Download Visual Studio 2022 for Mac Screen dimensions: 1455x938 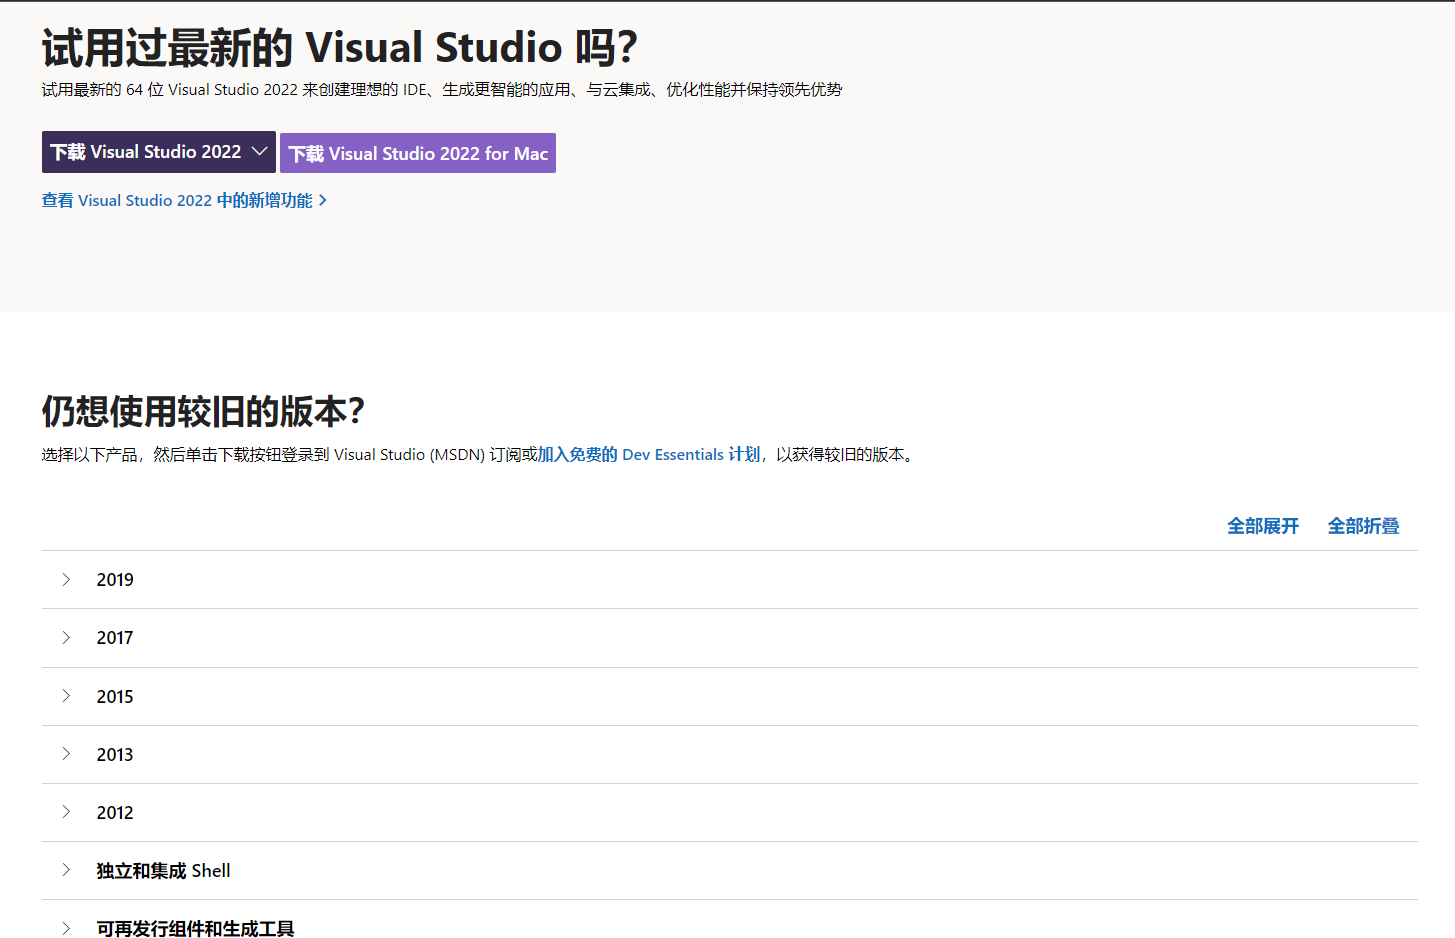tap(418, 153)
